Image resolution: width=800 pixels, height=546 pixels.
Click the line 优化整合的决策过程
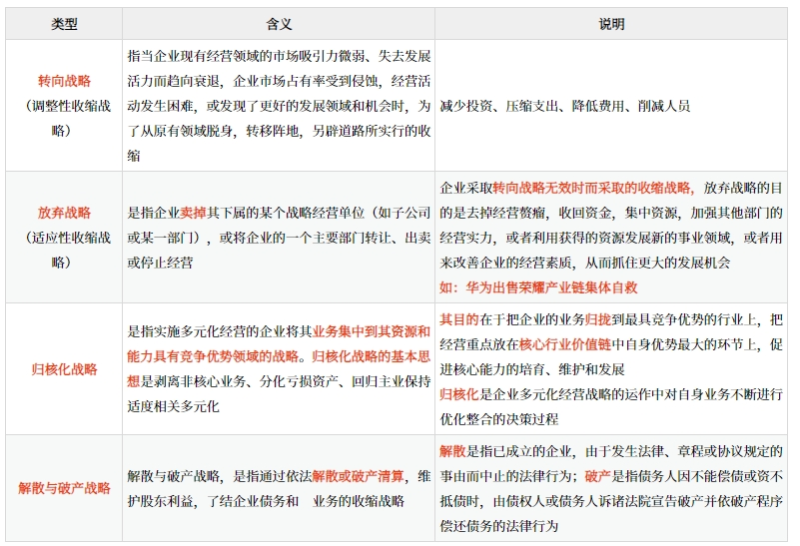499,418
